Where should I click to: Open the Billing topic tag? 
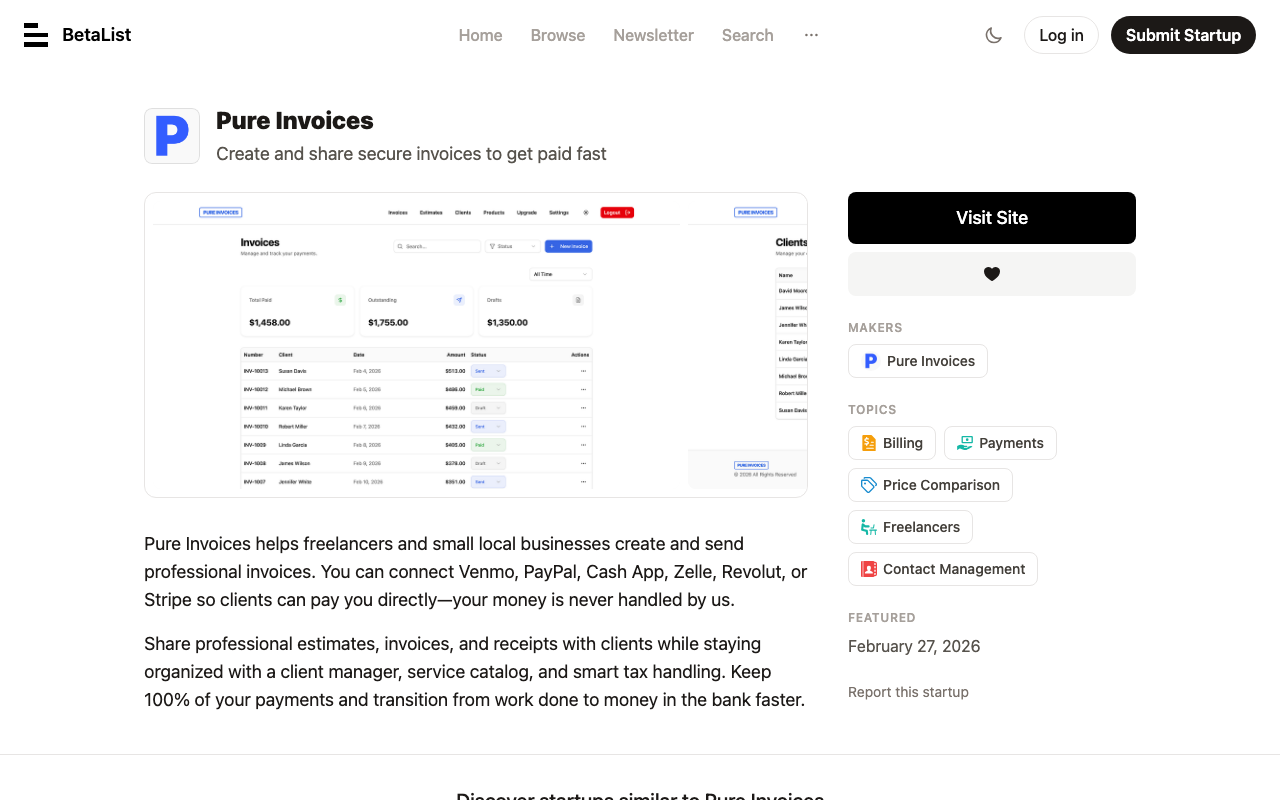coord(892,443)
